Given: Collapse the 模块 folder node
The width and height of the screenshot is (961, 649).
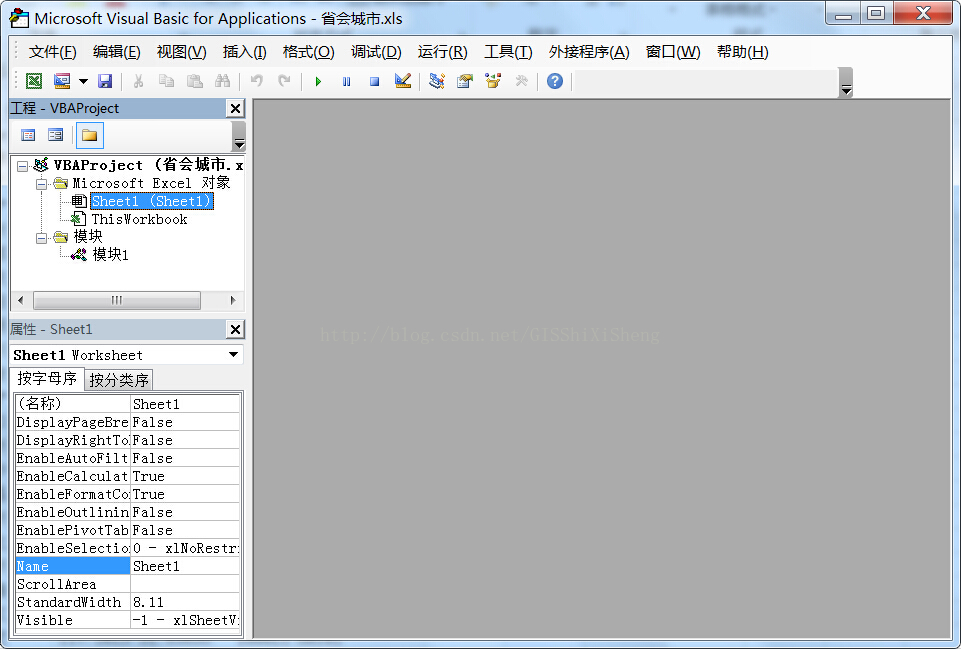Looking at the screenshot, I should click(x=41, y=238).
